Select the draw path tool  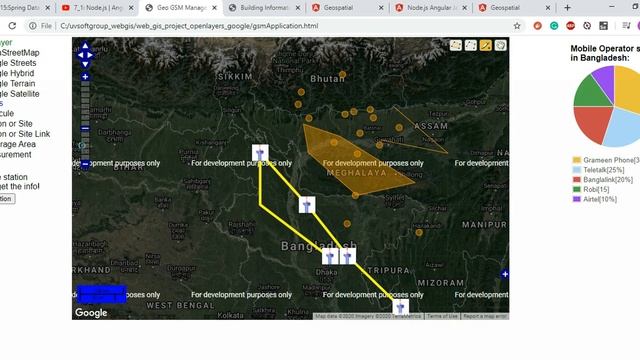[x=471, y=45]
